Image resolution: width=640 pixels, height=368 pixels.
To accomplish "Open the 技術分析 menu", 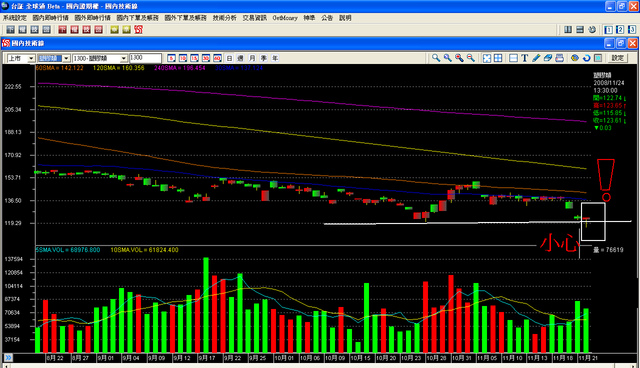I will pos(224,18).
